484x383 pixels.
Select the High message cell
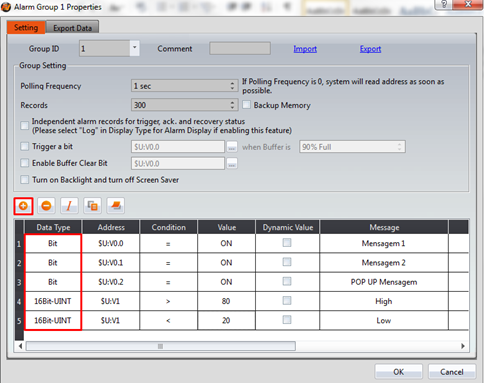pyautogui.click(x=384, y=301)
